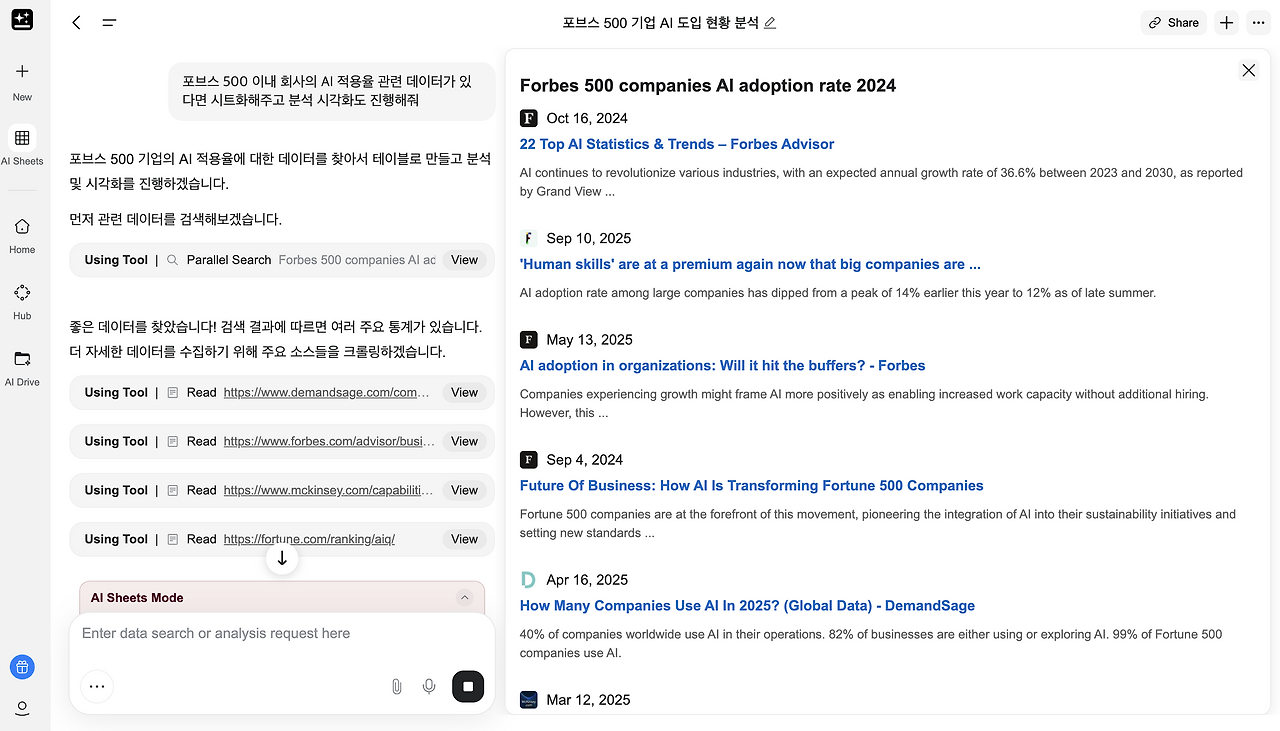Open the fortune.com/ranking/aiq link
This screenshot has width=1280, height=731.
pos(309,539)
